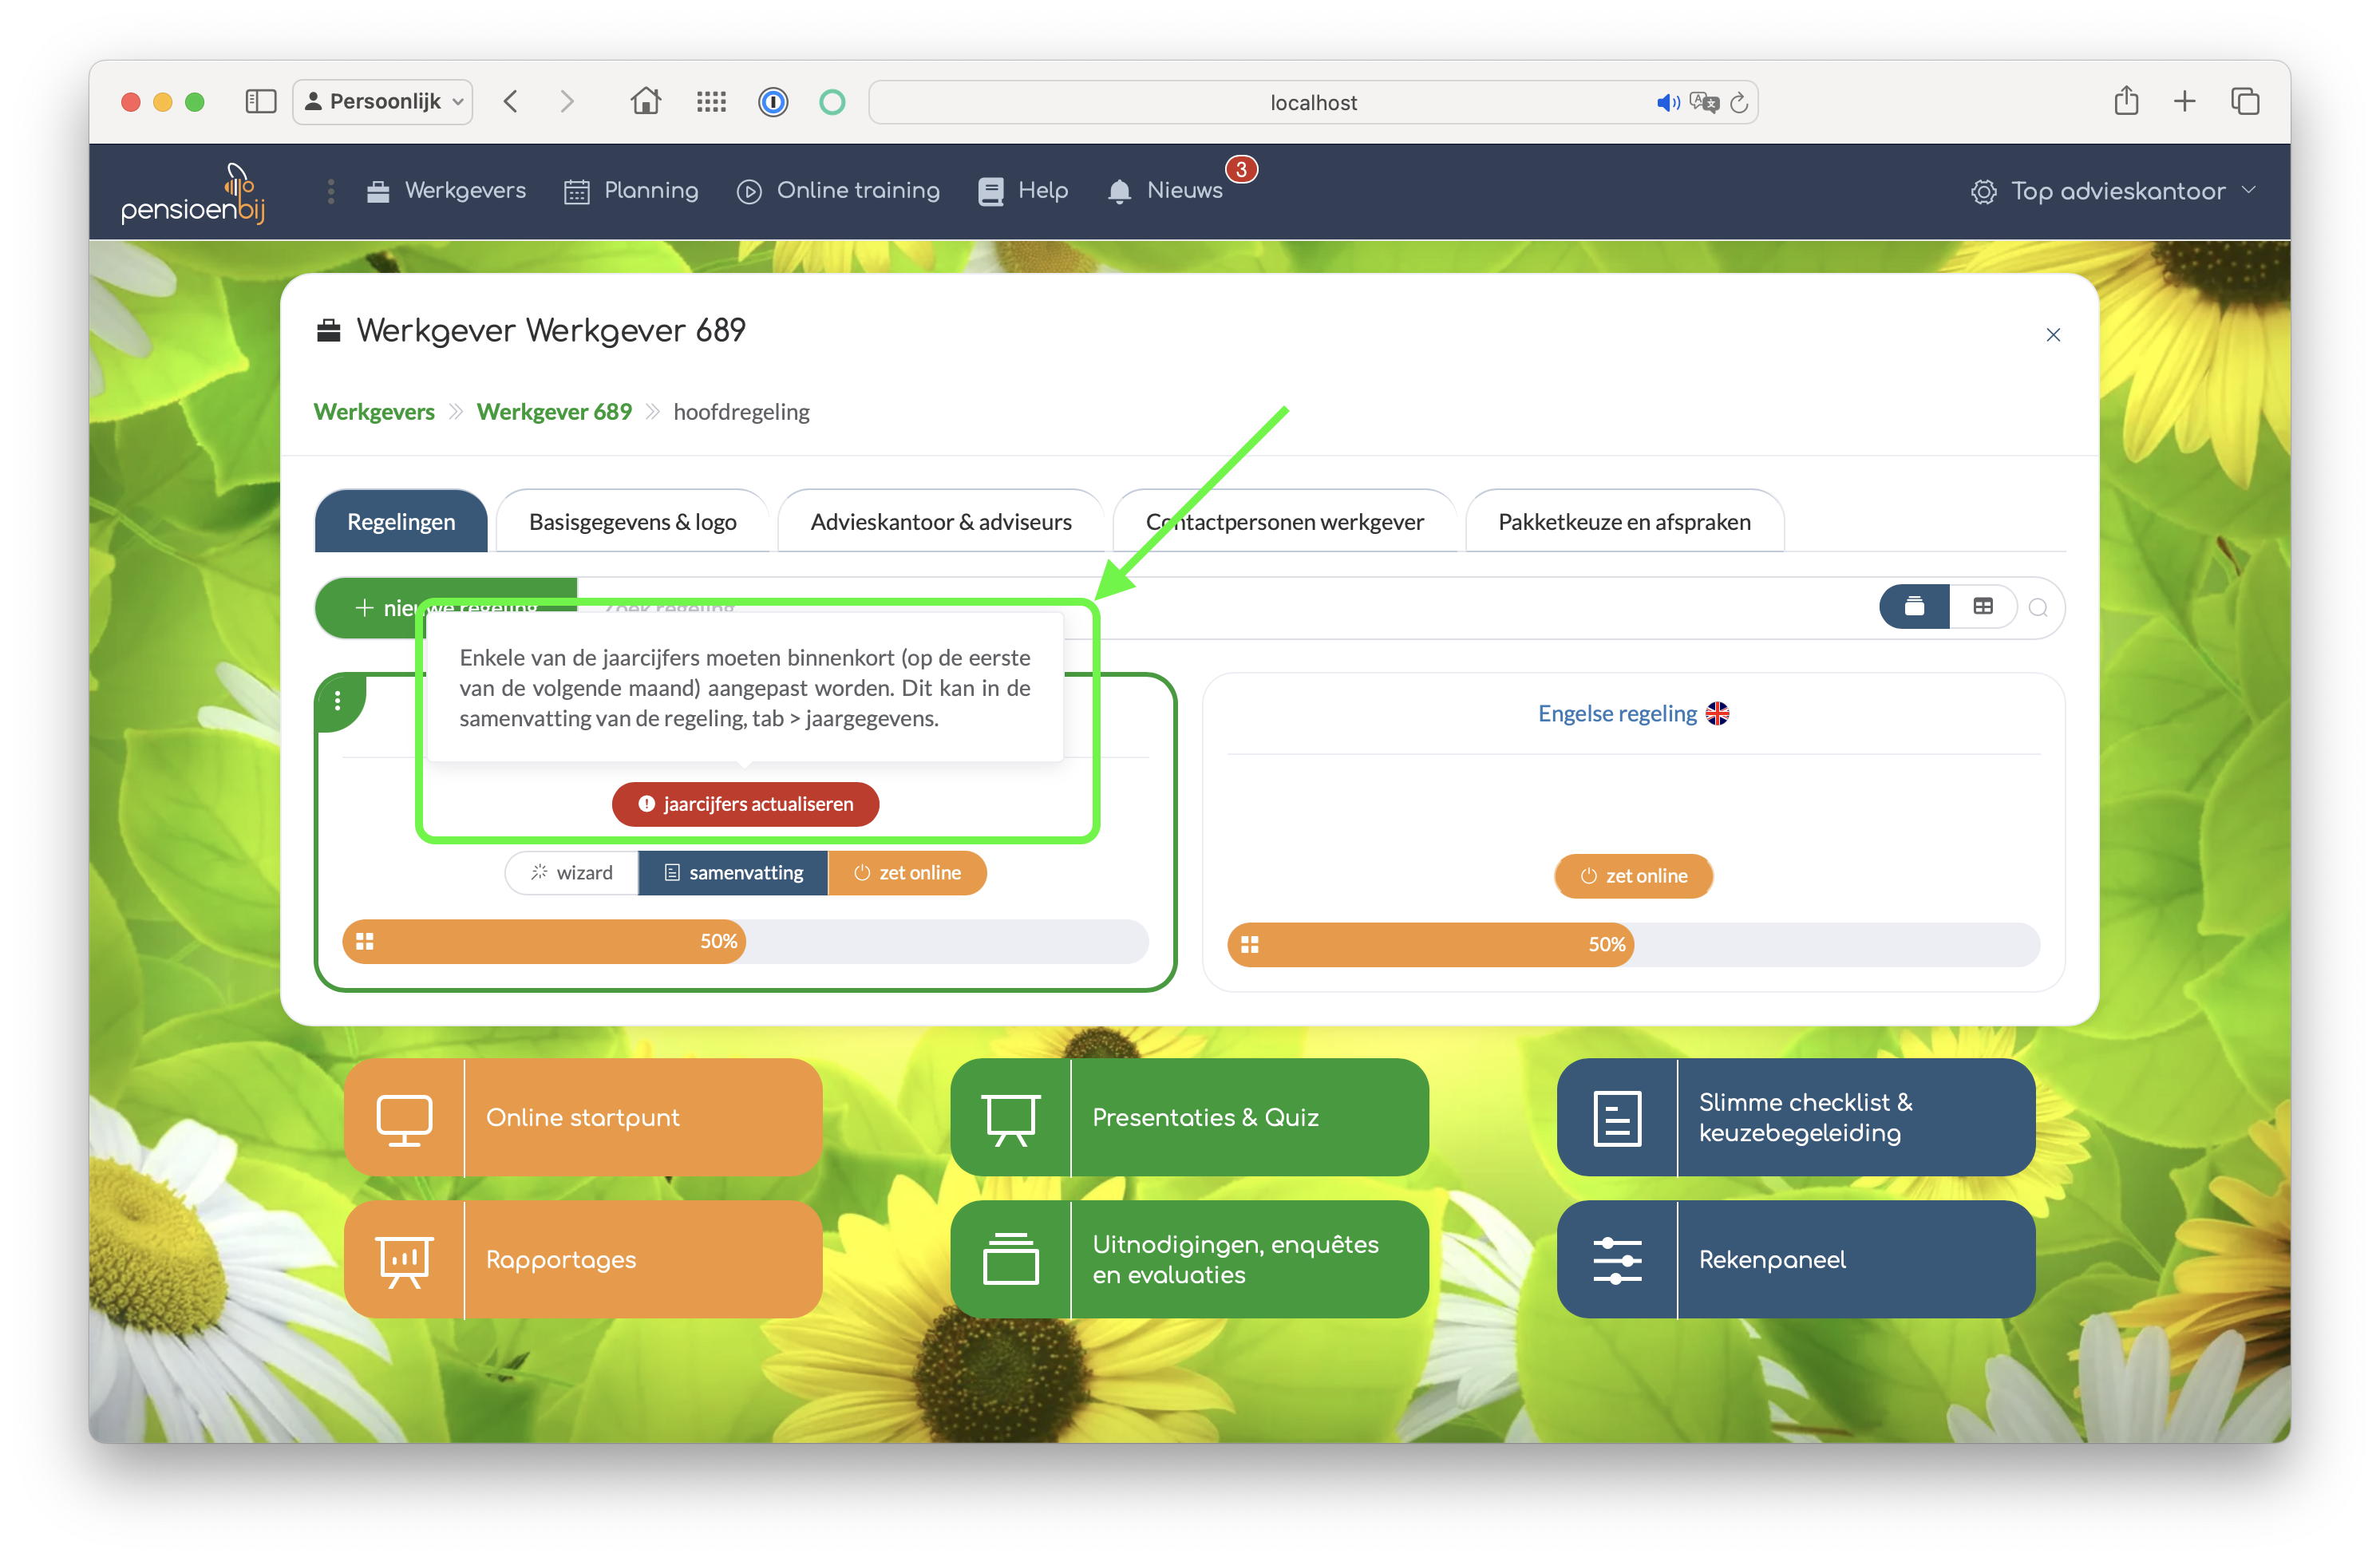Click jaarcijfers actualiseren button
Image resolution: width=2380 pixels, height=1561 pixels.
click(x=745, y=804)
